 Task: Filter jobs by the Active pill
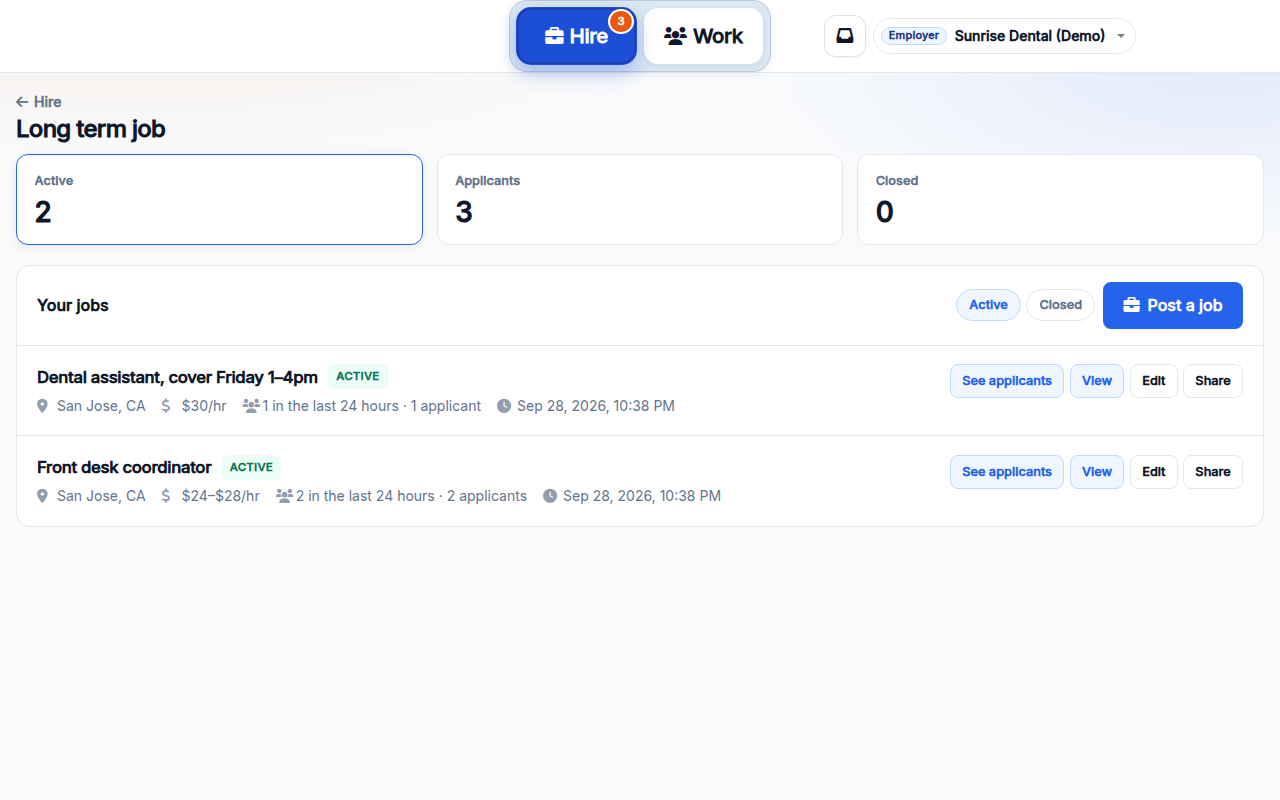[x=988, y=305]
